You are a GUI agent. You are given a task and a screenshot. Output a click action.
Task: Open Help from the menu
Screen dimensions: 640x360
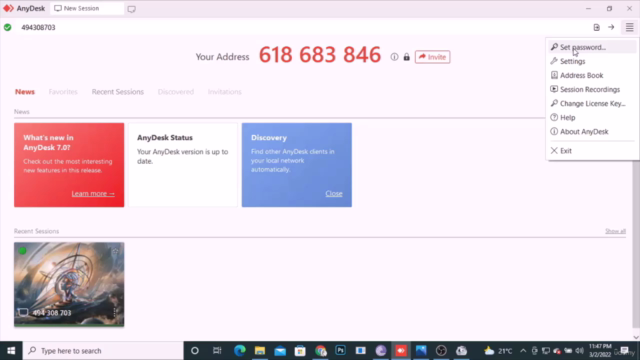coord(592,118)
